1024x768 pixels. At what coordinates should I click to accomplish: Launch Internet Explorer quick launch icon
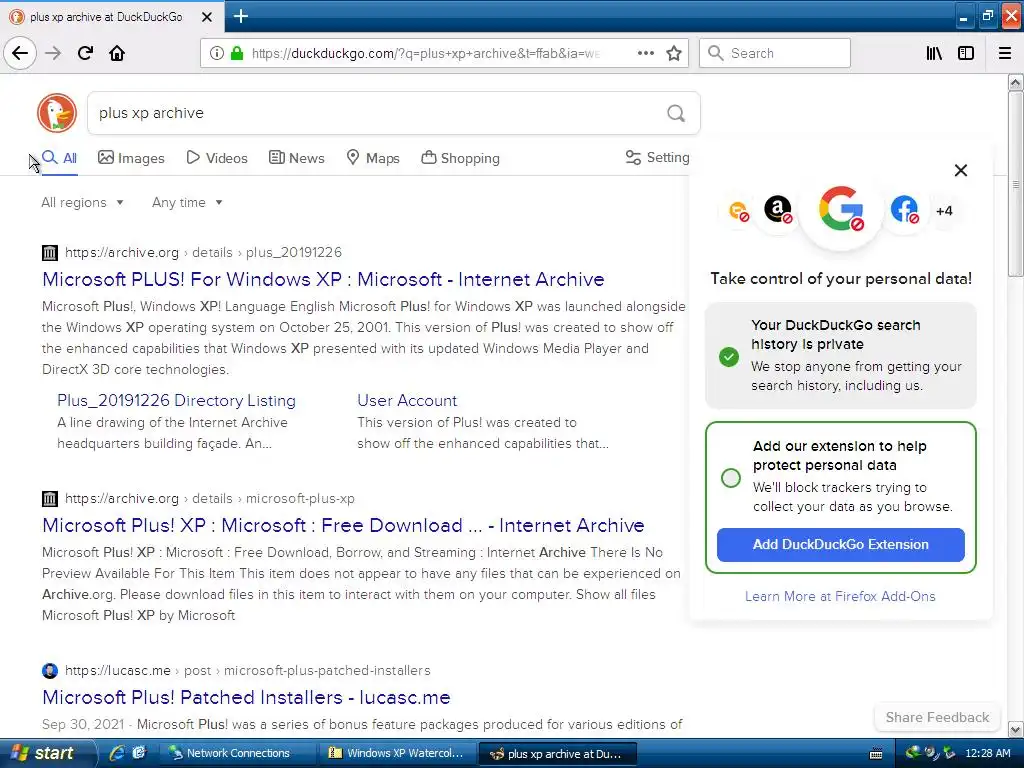(116, 753)
